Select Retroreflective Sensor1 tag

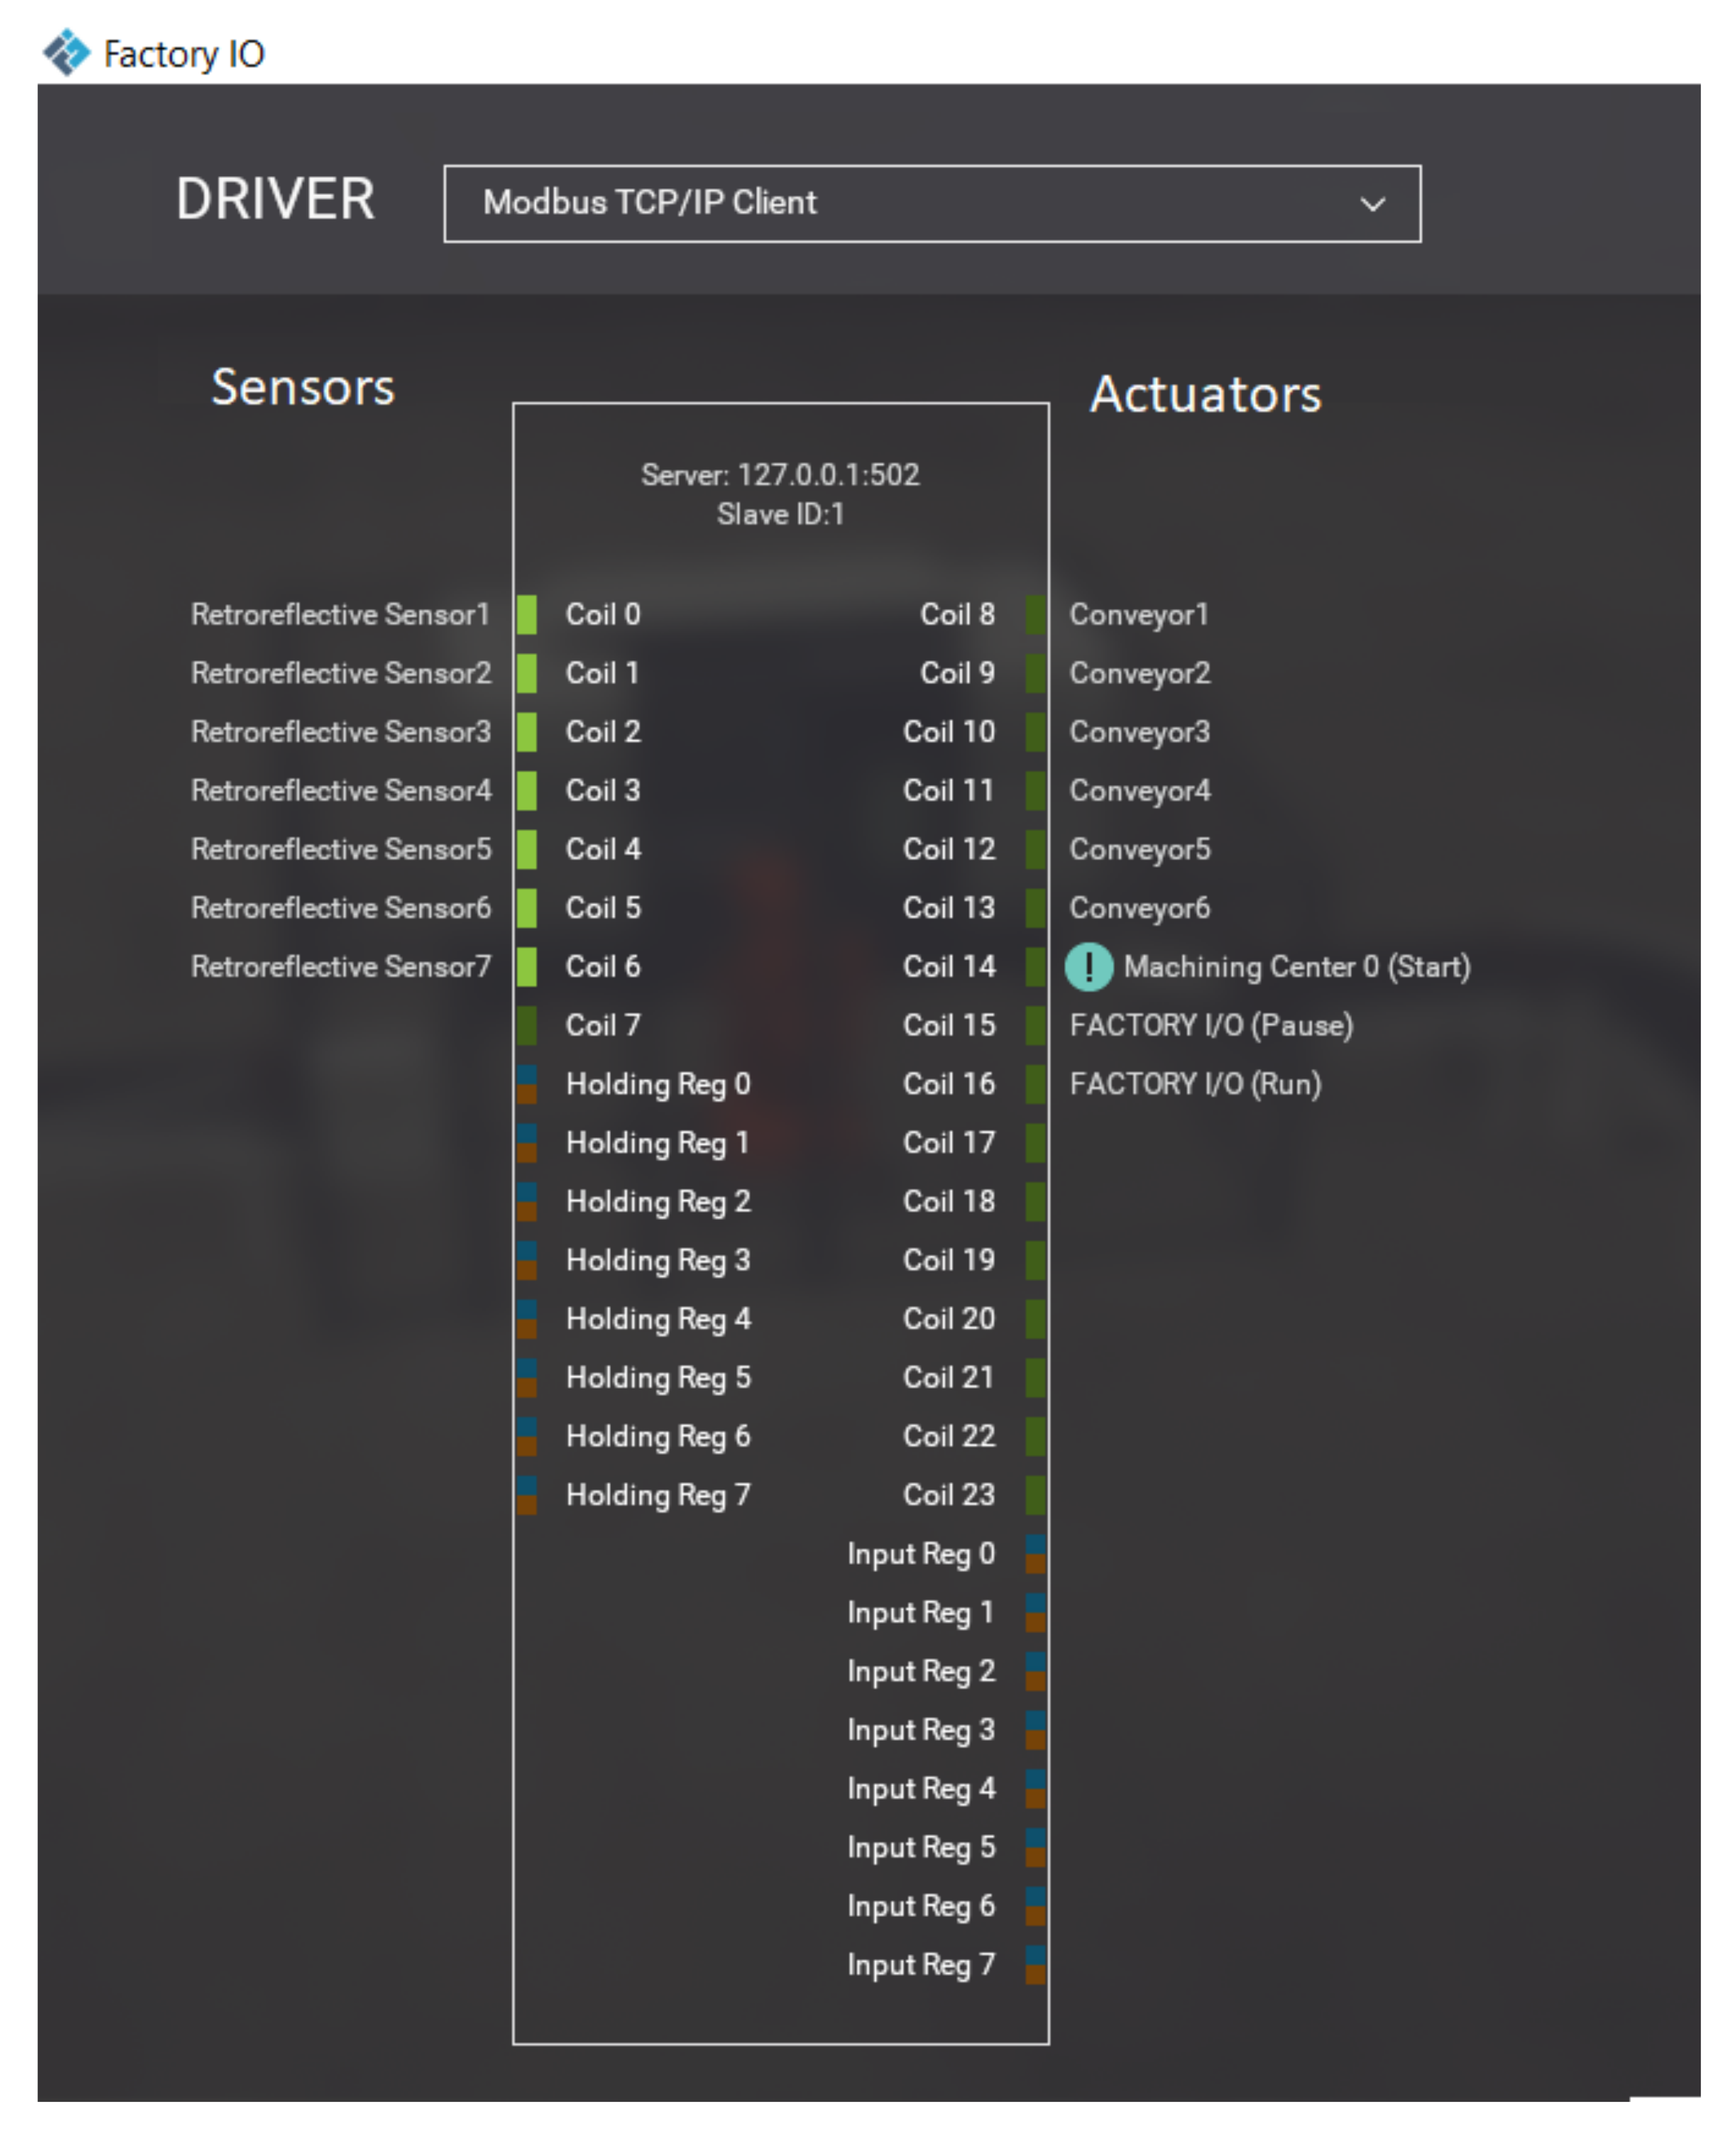[x=340, y=614]
